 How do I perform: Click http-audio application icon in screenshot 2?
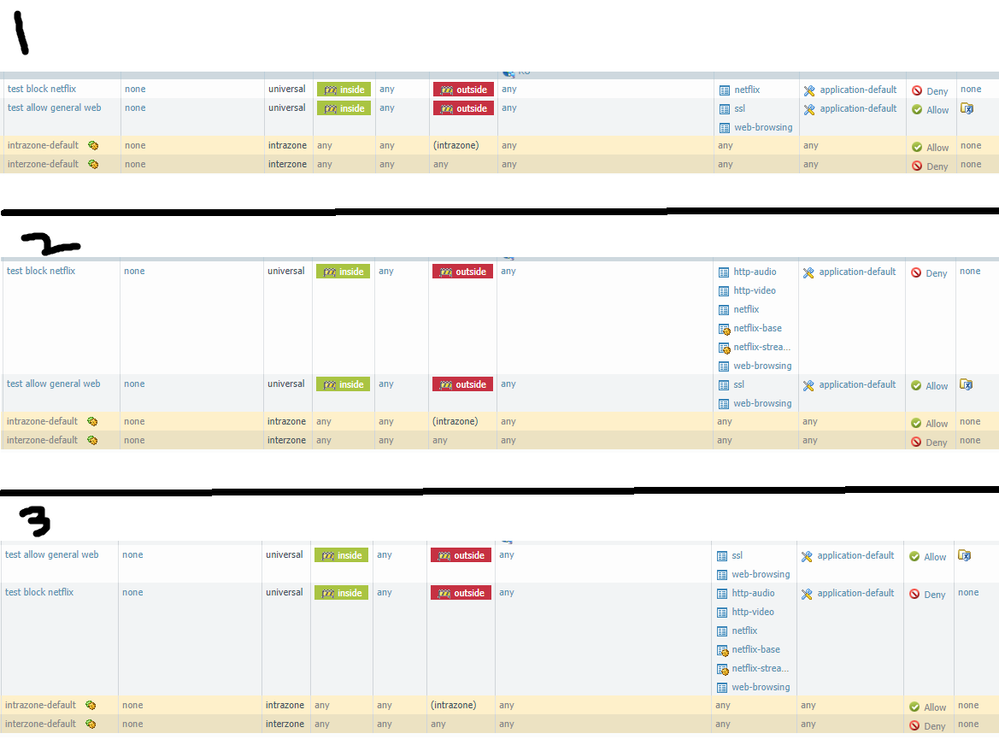click(x=724, y=273)
